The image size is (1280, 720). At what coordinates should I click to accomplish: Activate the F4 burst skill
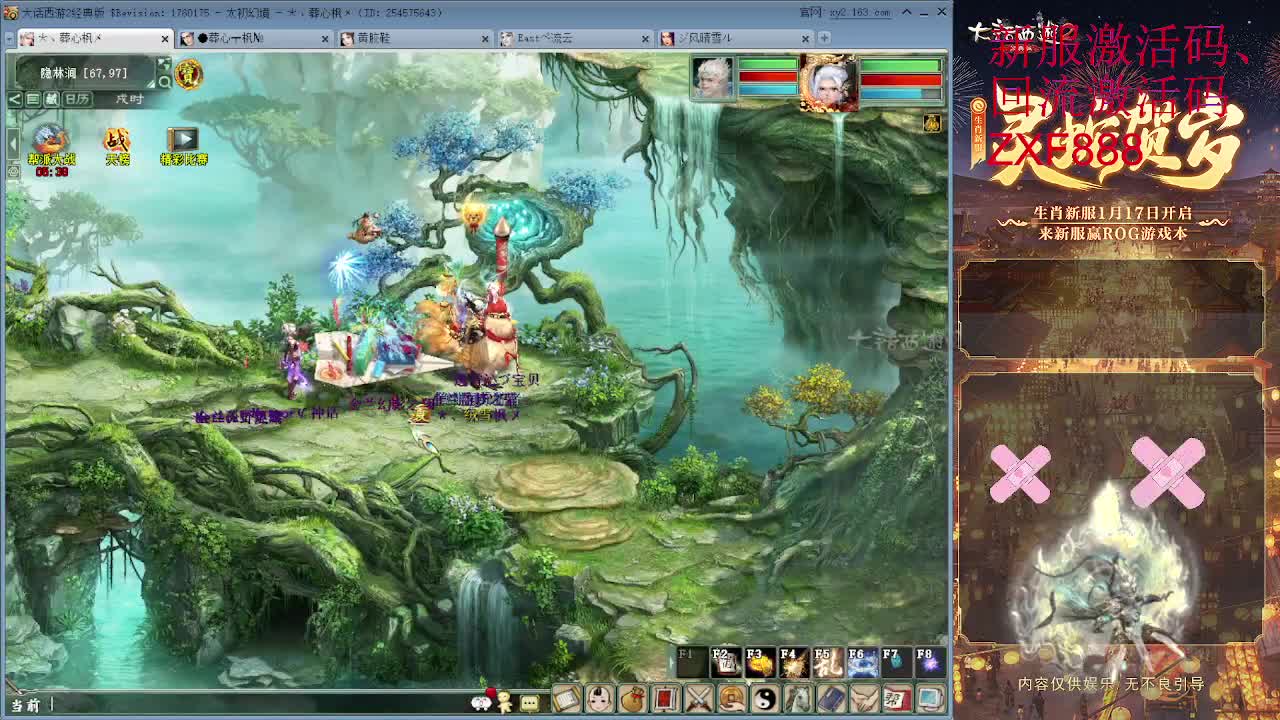point(793,661)
